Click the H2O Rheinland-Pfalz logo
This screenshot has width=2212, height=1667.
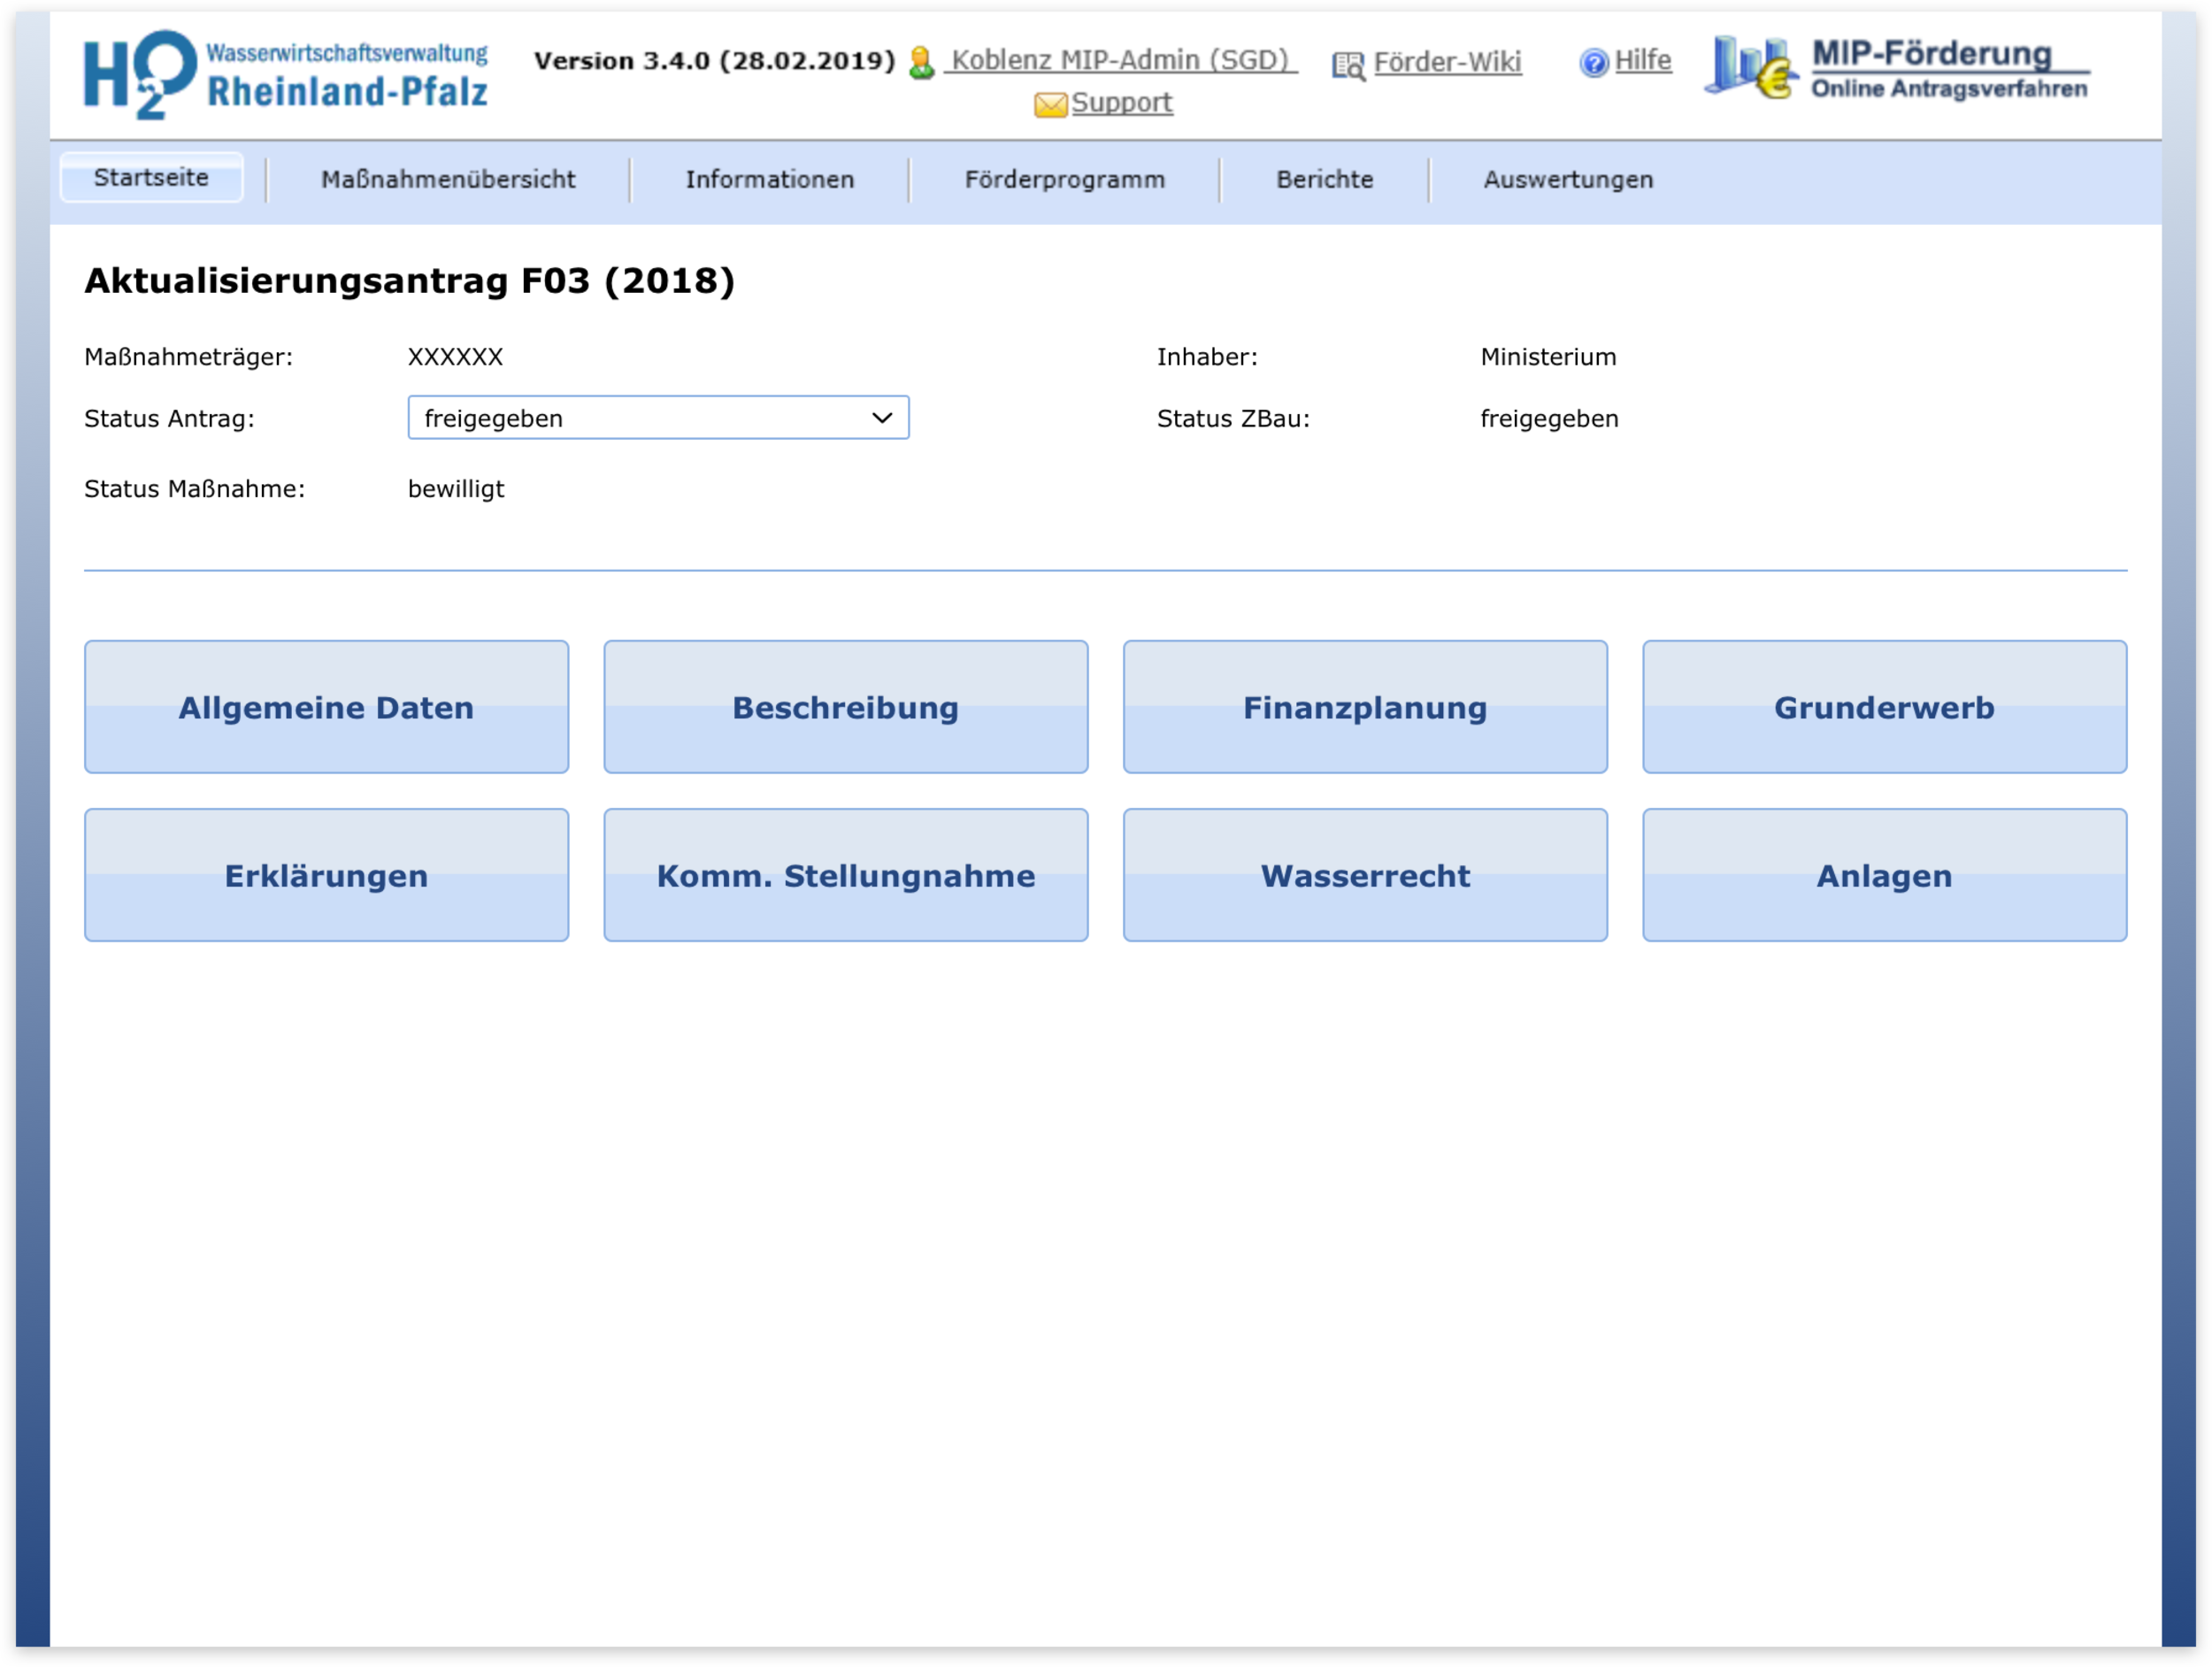pos(285,74)
